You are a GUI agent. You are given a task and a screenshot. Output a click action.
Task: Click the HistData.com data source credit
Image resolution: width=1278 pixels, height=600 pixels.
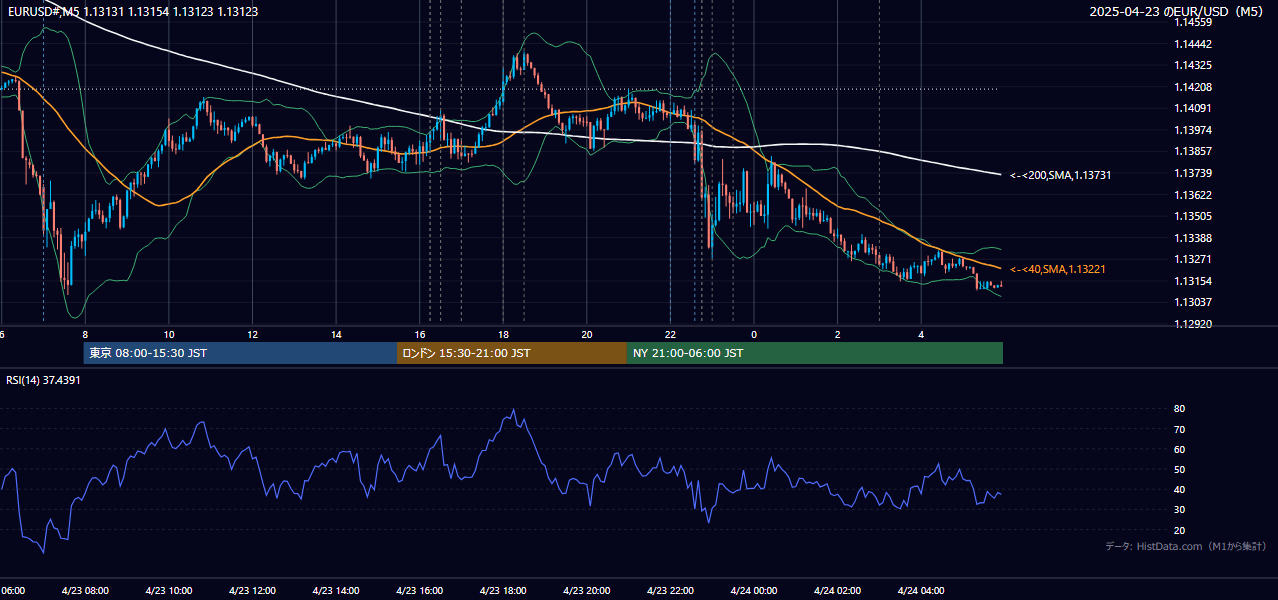click(x=1186, y=546)
